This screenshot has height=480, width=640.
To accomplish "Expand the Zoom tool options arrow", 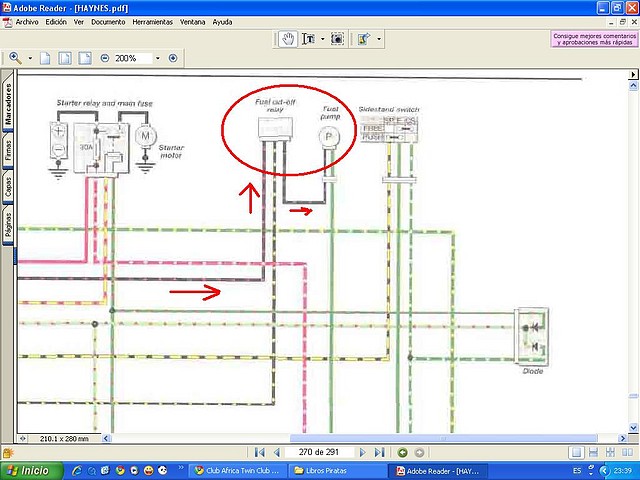I will pyautogui.click(x=30, y=58).
